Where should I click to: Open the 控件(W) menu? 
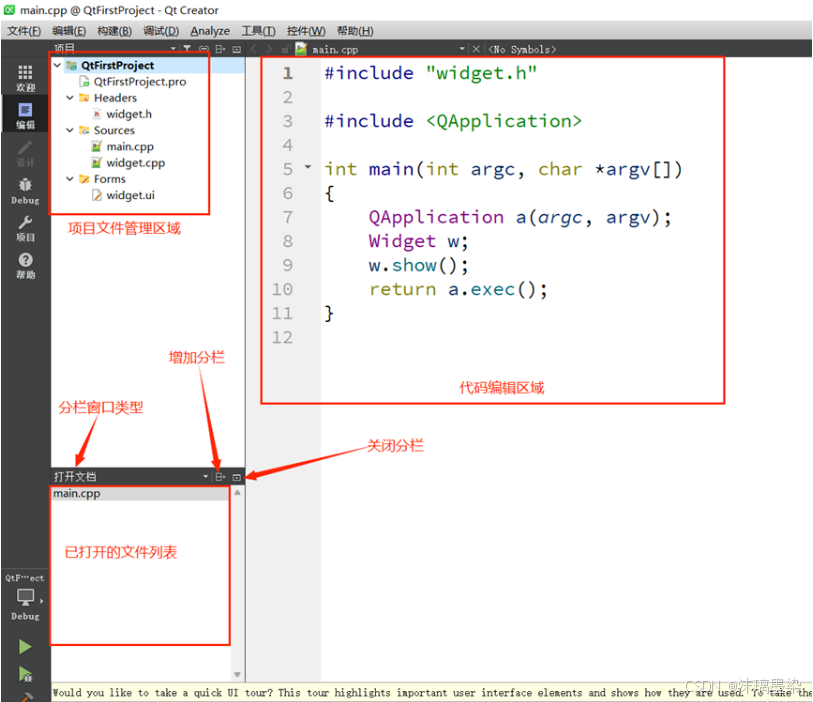point(306,31)
